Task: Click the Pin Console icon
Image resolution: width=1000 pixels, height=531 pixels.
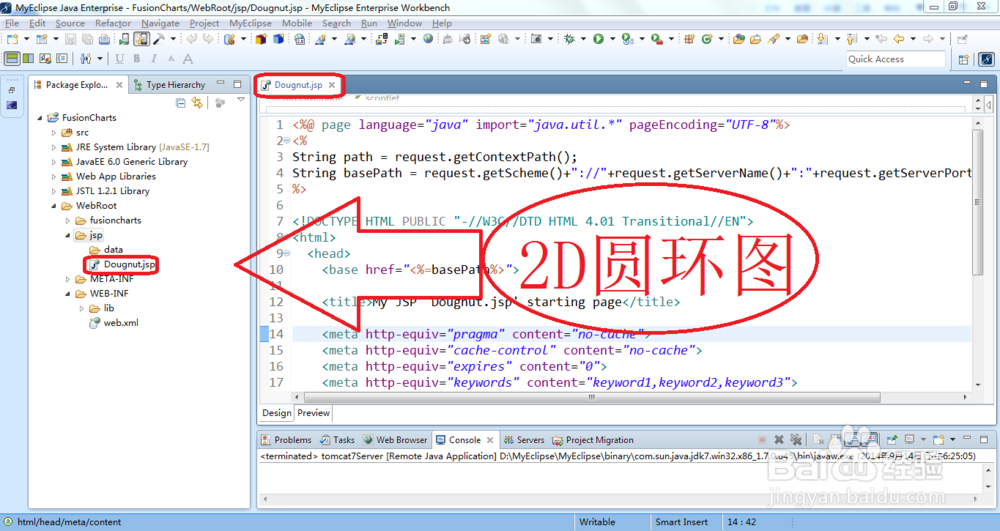Action: tap(892, 440)
